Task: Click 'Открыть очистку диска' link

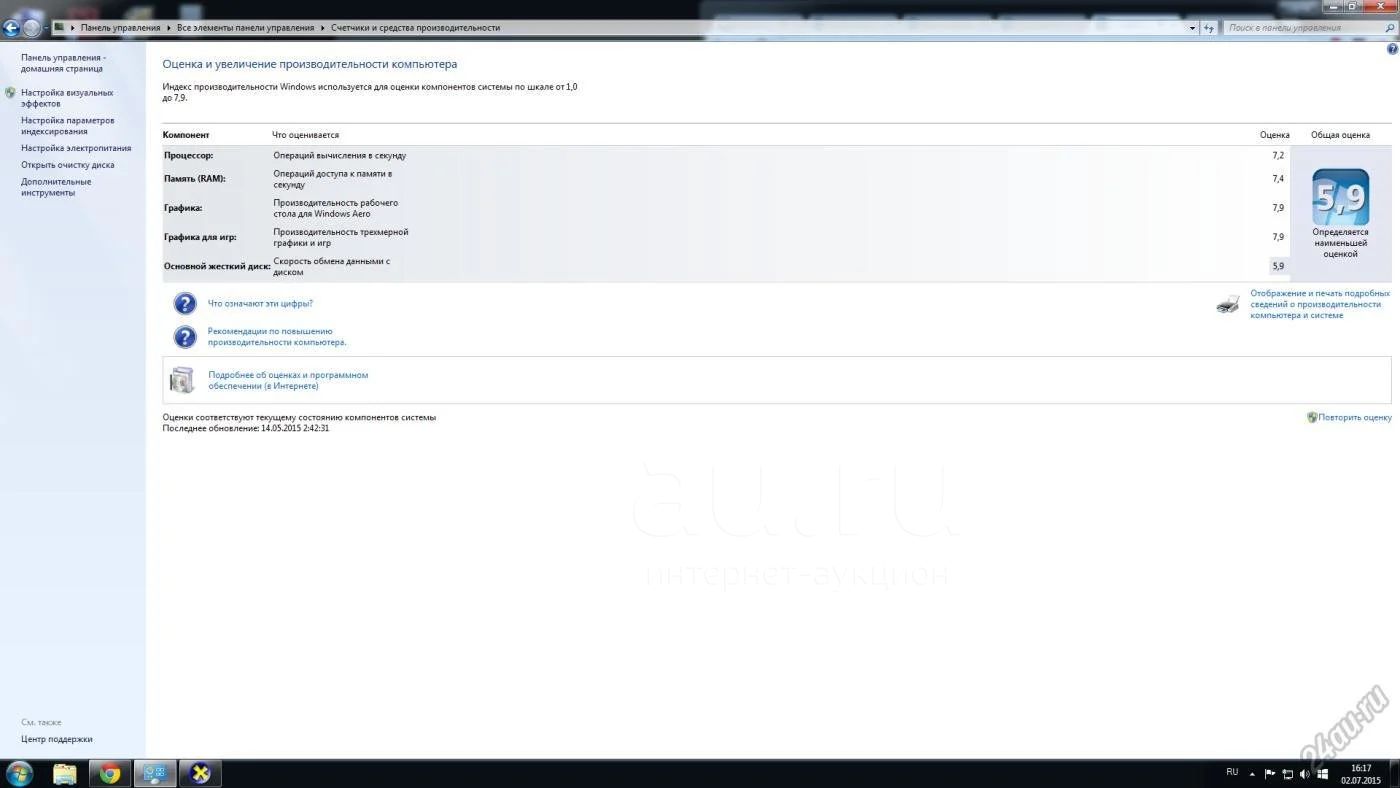Action: pos(68,165)
